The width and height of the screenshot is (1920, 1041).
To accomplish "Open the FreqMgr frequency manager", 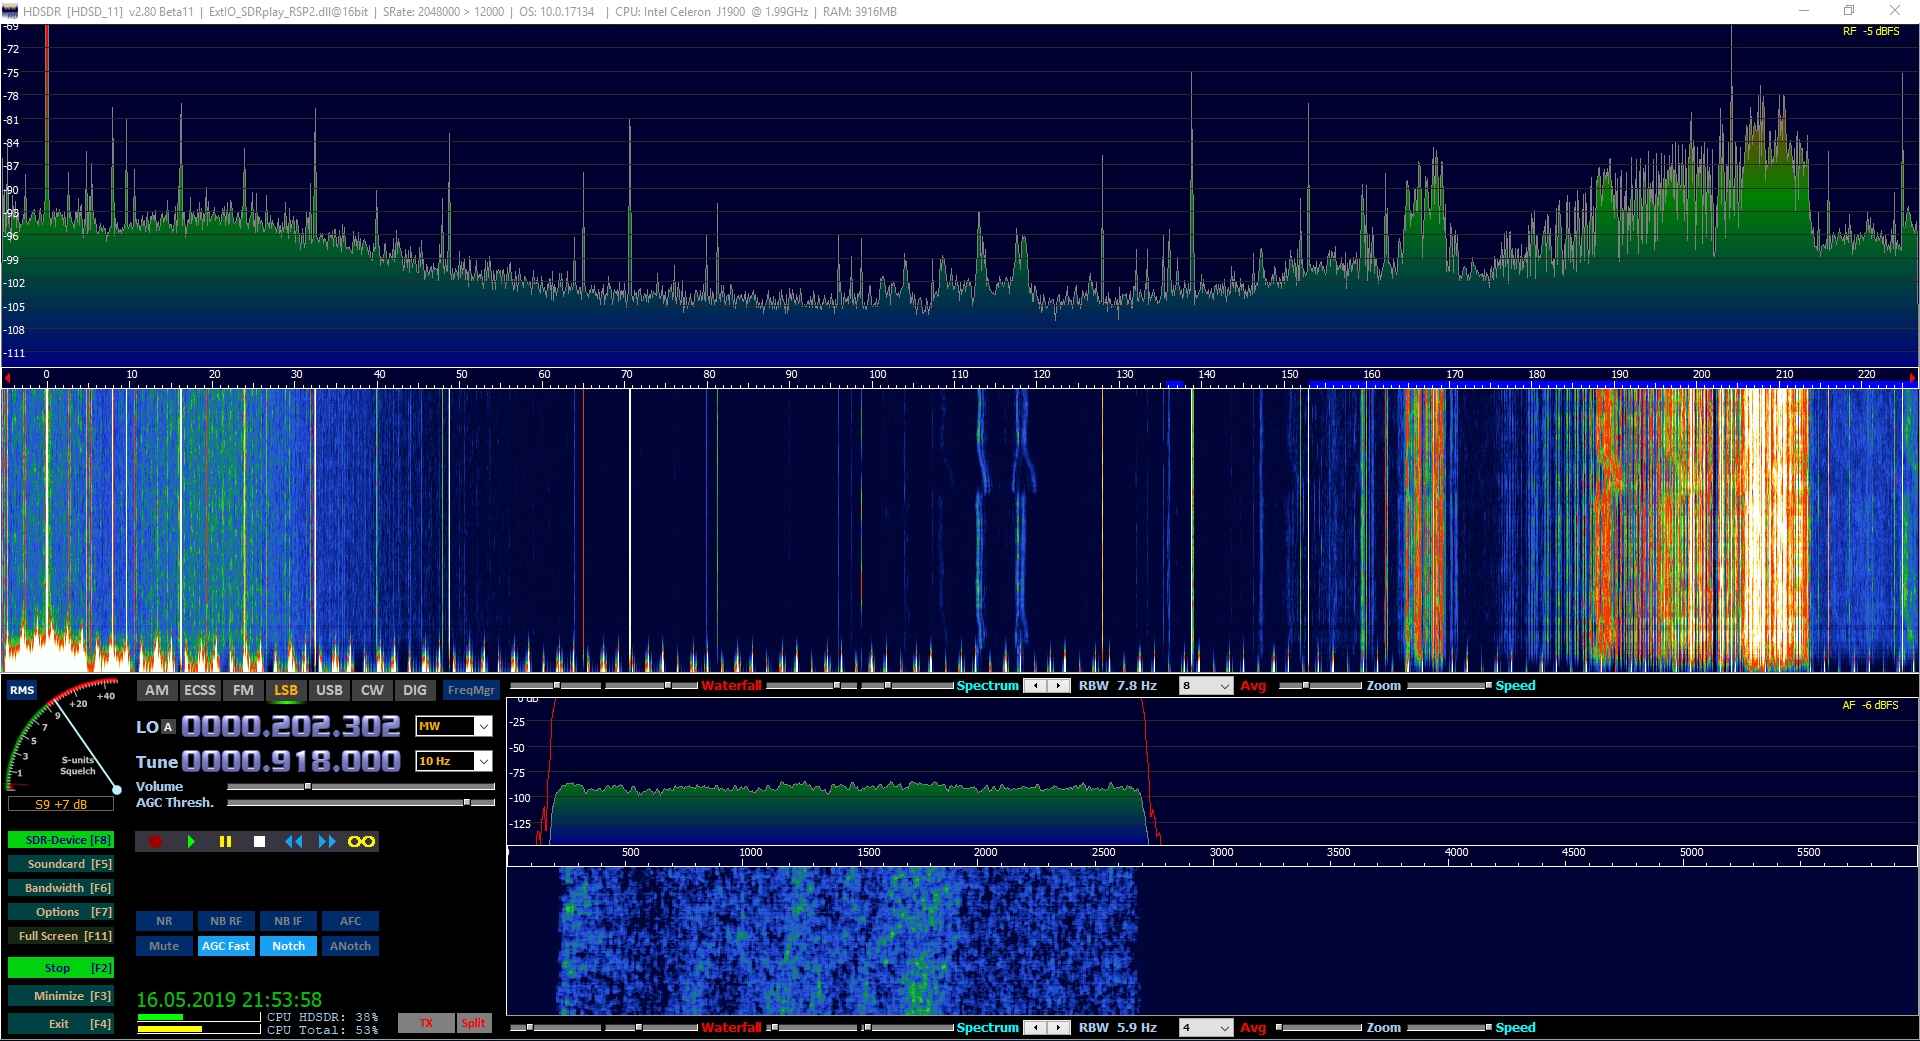I will click(x=471, y=690).
